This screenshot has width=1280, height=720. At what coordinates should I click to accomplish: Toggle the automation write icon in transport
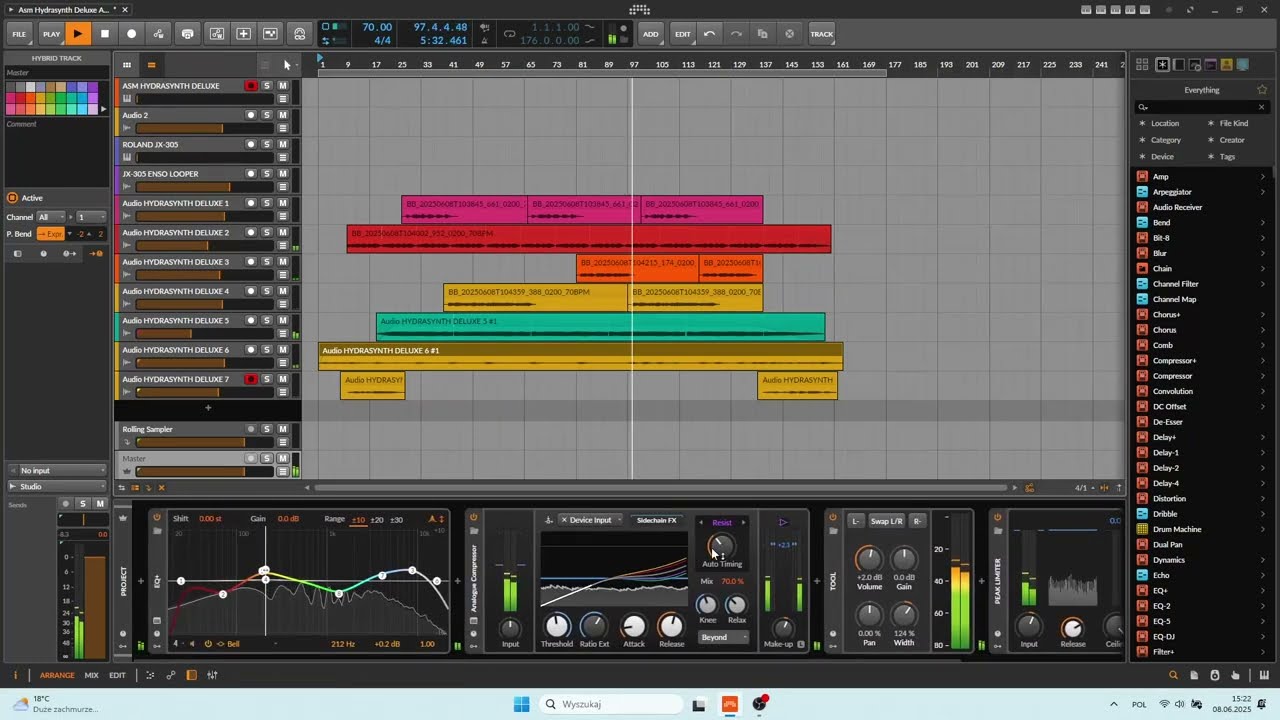158,34
